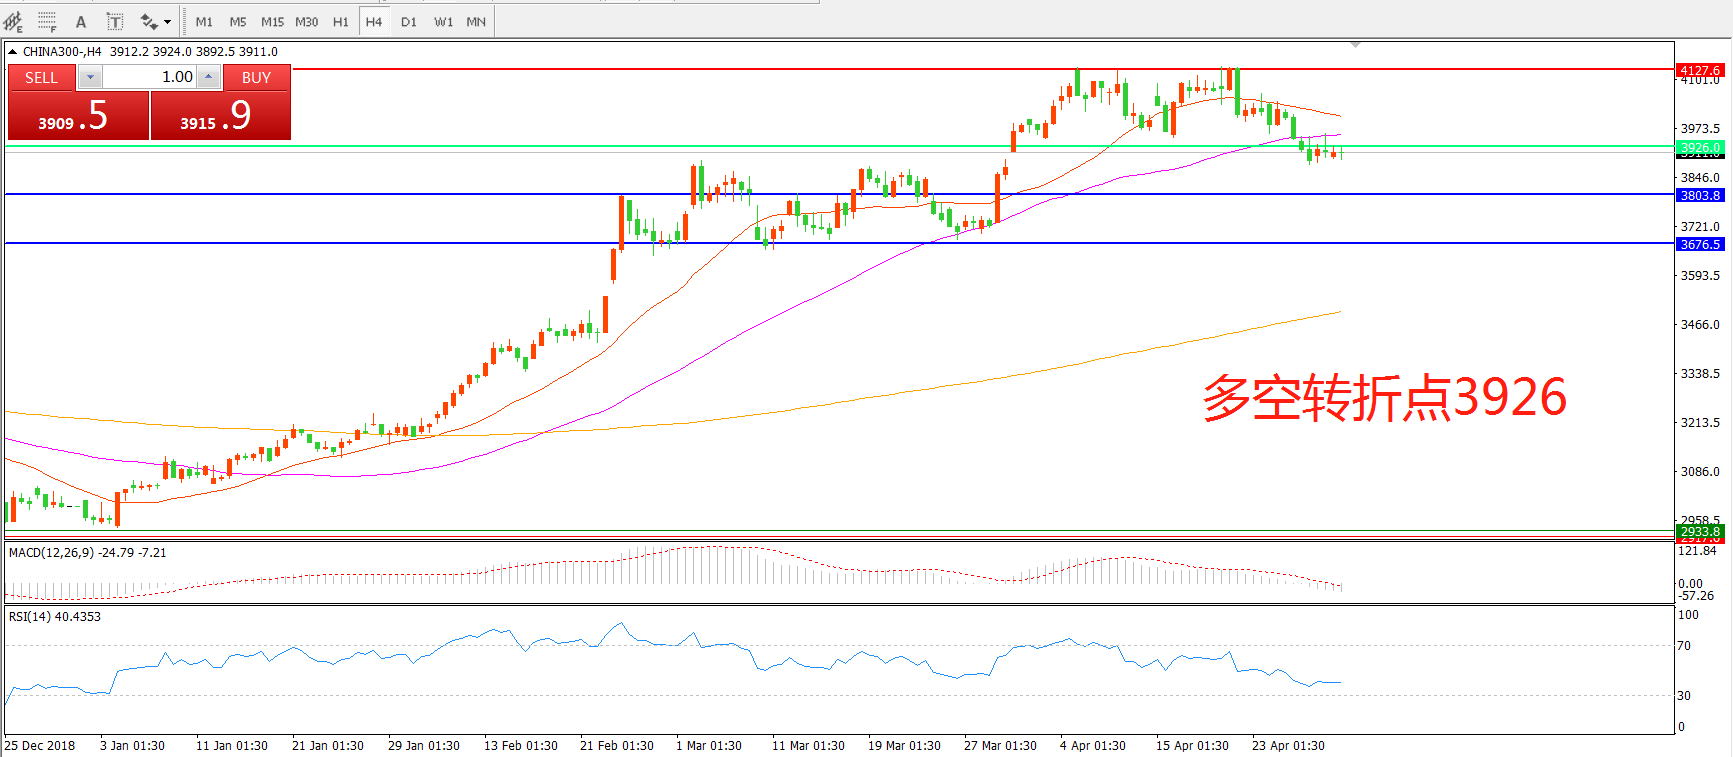
Task: Click the red 4127.6 price level label
Action: click(x=1699, y=70)
